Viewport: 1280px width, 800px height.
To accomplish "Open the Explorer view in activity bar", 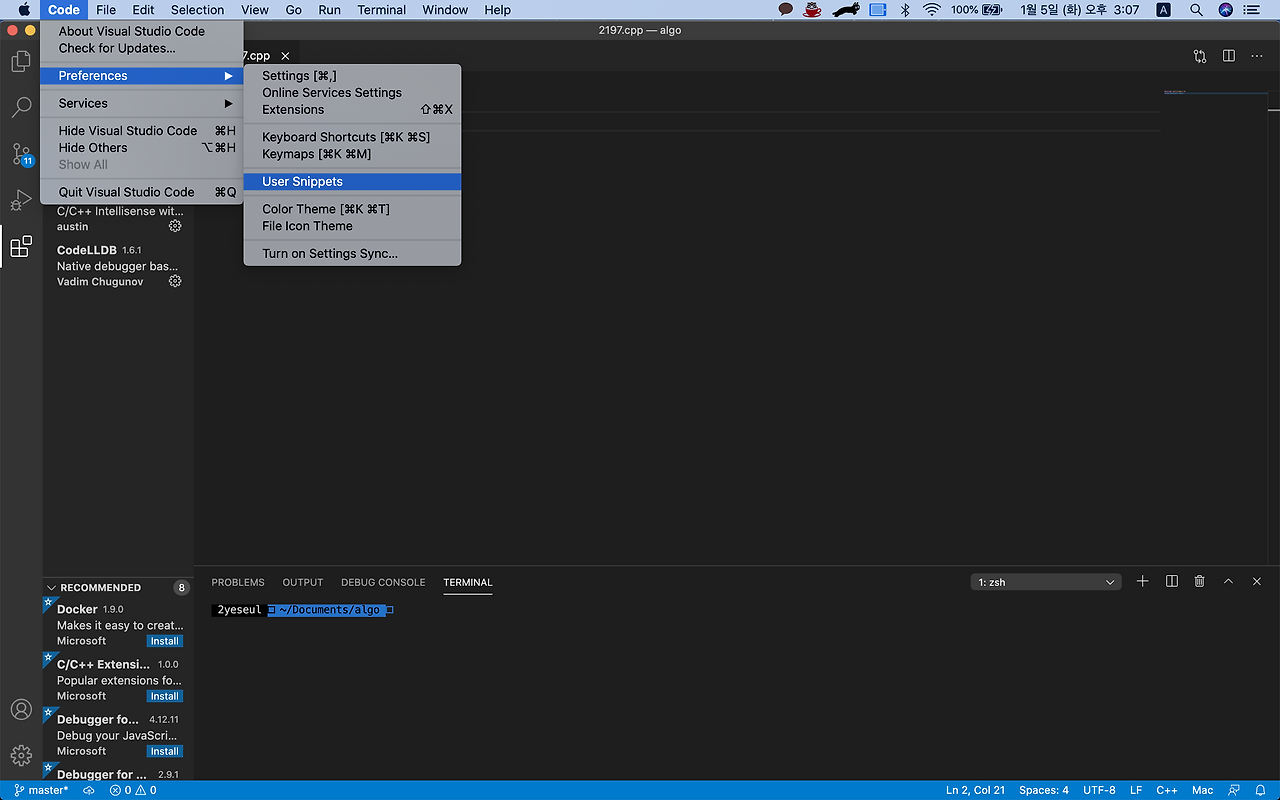I will click(21, 61).
